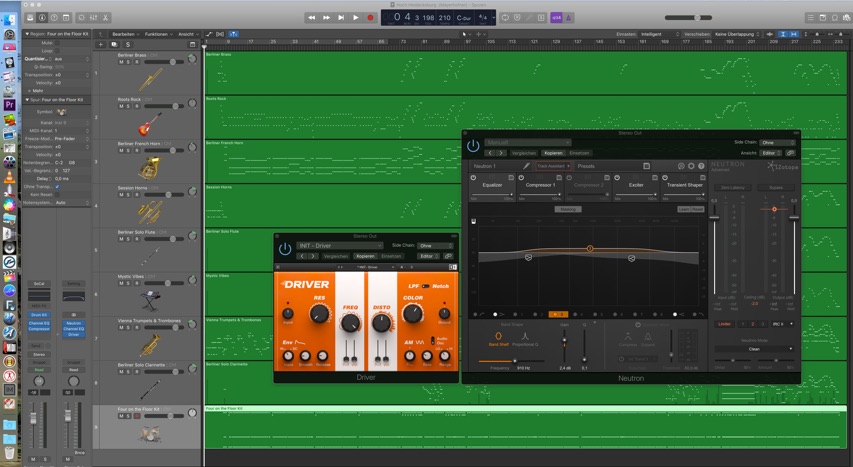Click the Driver plugin power button
This screenshot has width=853, height=467.
coord(285,248)
